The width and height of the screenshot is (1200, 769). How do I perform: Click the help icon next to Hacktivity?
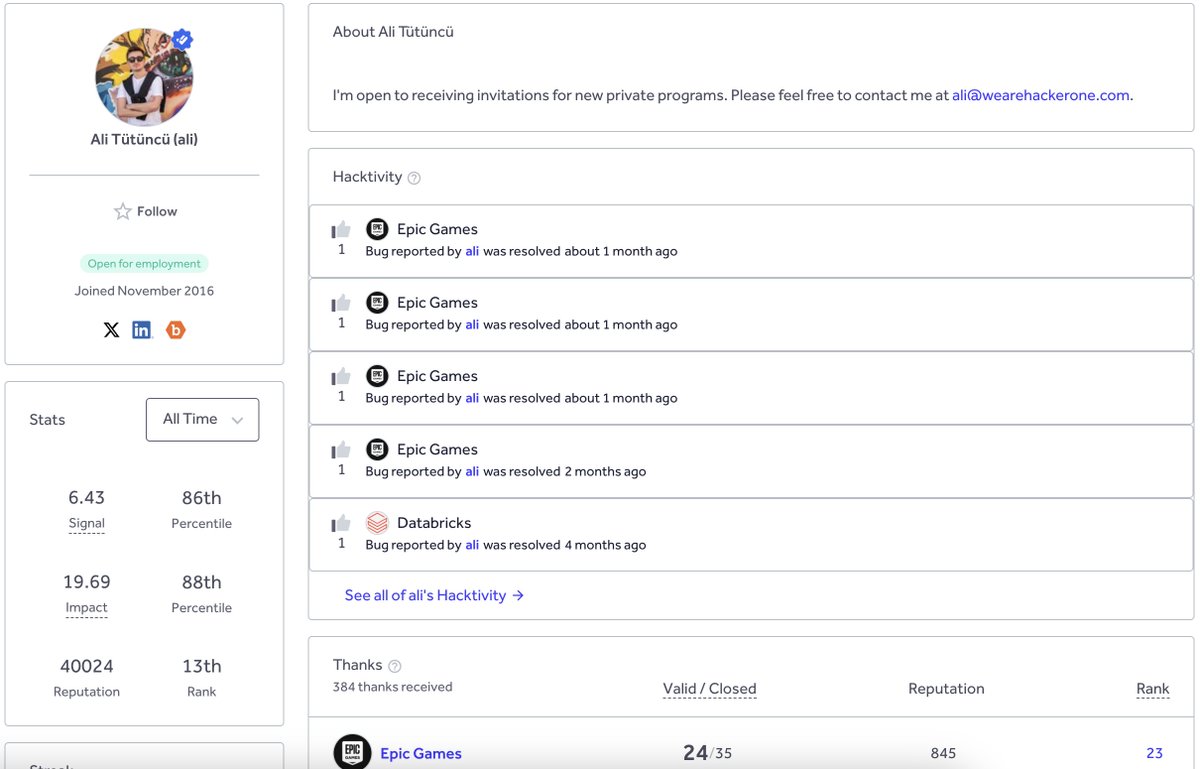(414, 178)
